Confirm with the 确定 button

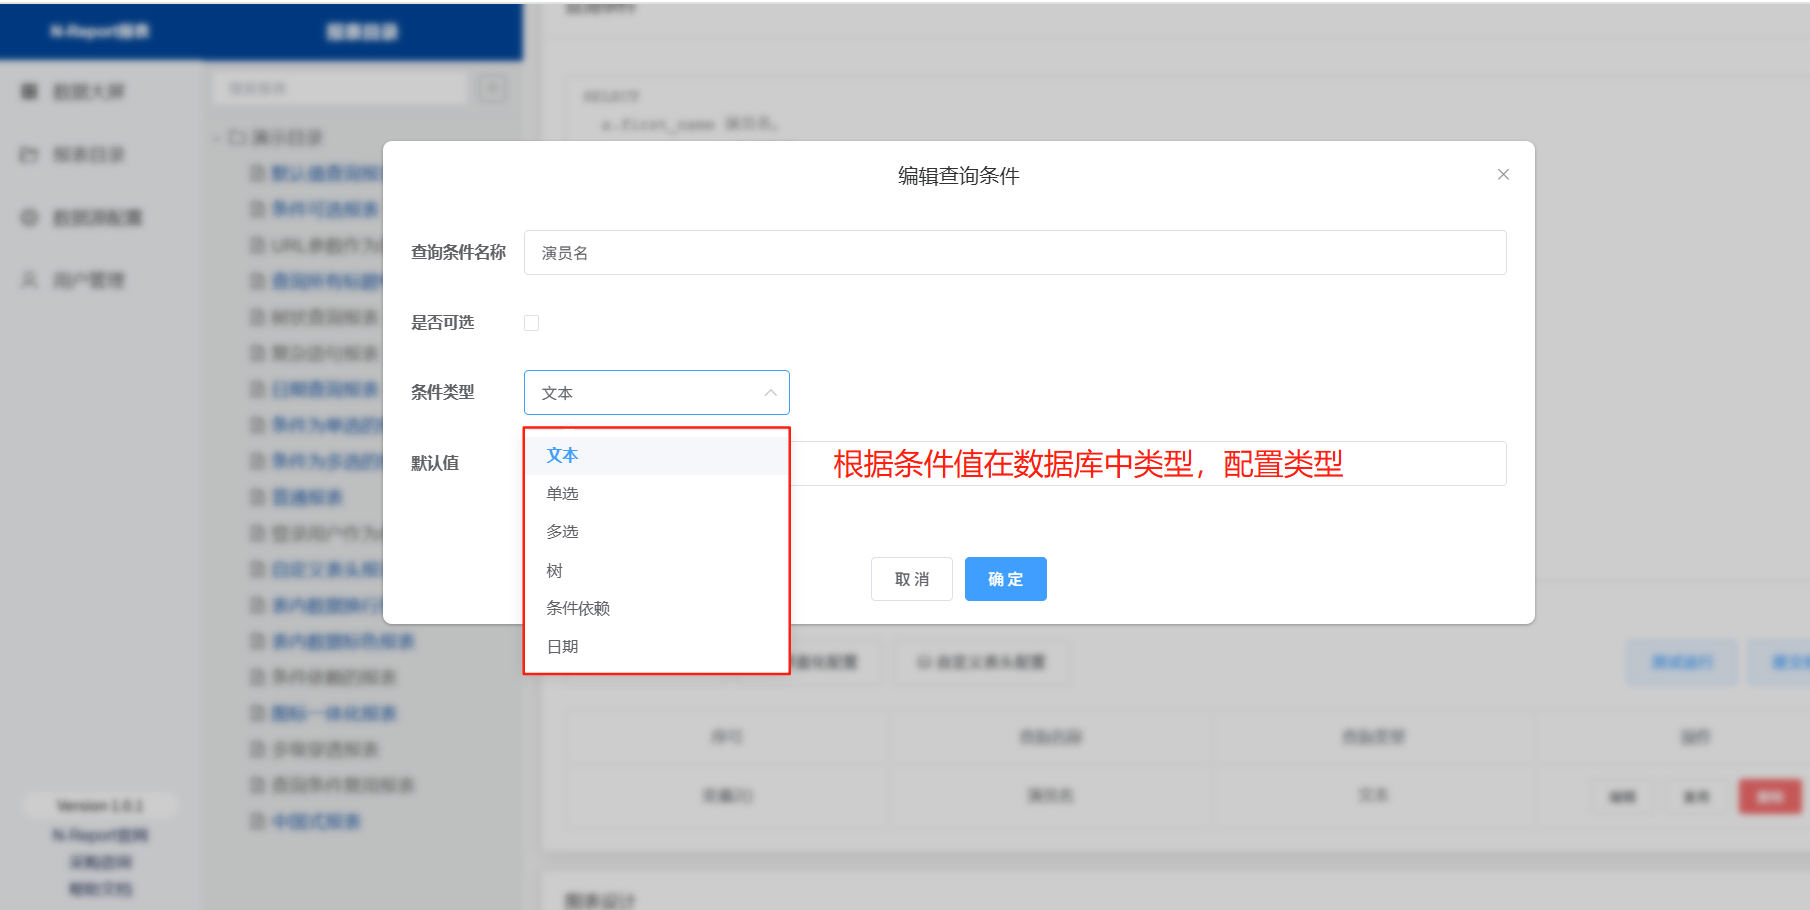point(1005,579)
